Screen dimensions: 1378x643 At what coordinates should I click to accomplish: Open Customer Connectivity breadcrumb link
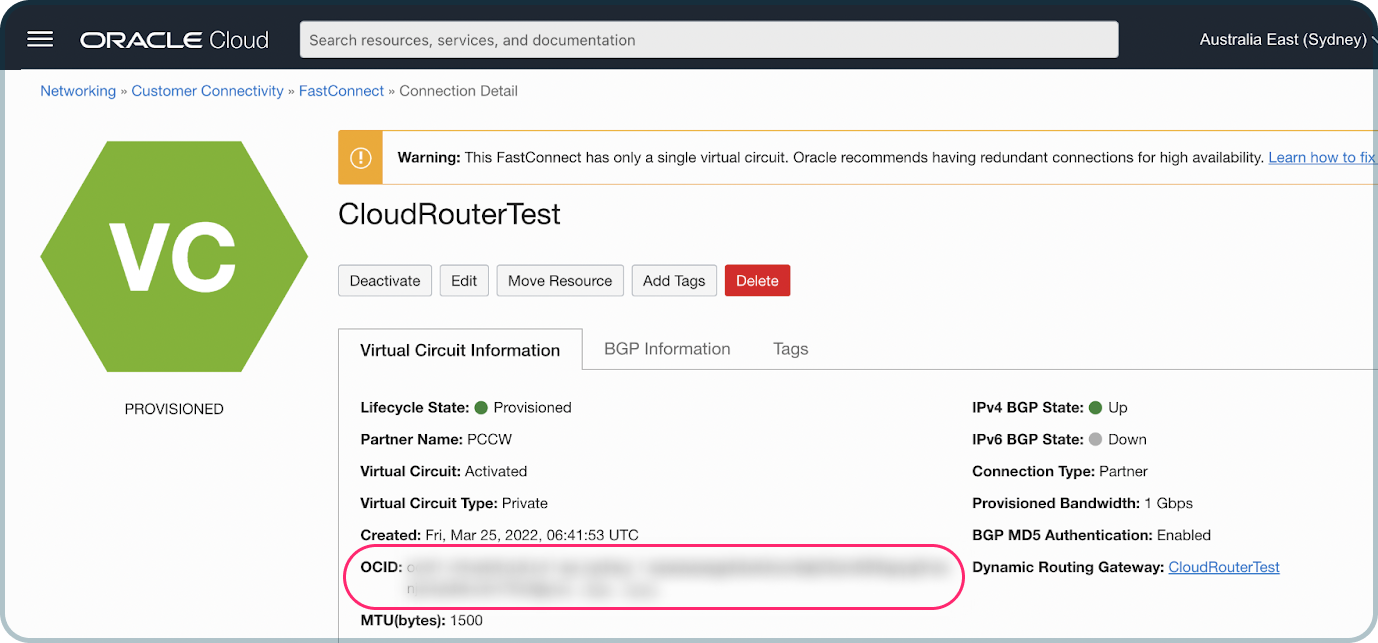208,91
